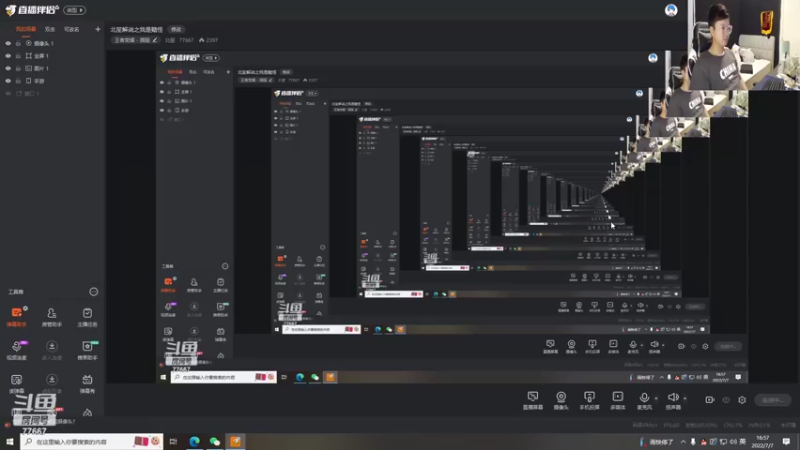Screen dimensions: 800x450
Task: Expand the microphone options arrow
Action: pos(656,398)
